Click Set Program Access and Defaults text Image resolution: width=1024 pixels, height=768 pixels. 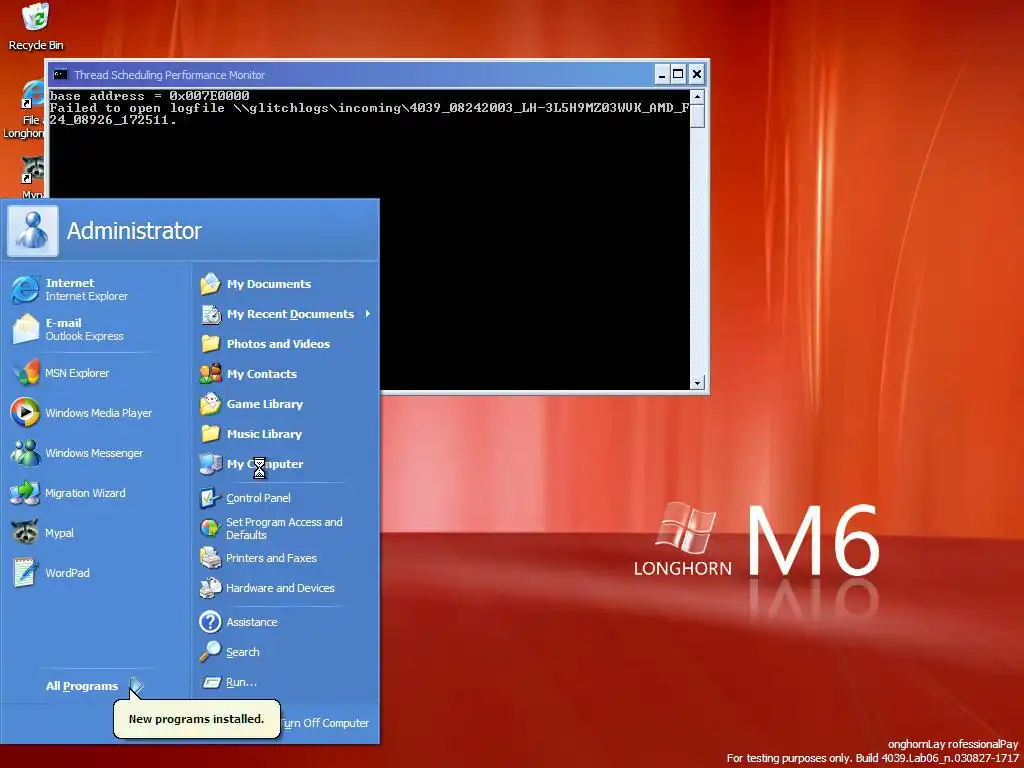pos(284,528)
